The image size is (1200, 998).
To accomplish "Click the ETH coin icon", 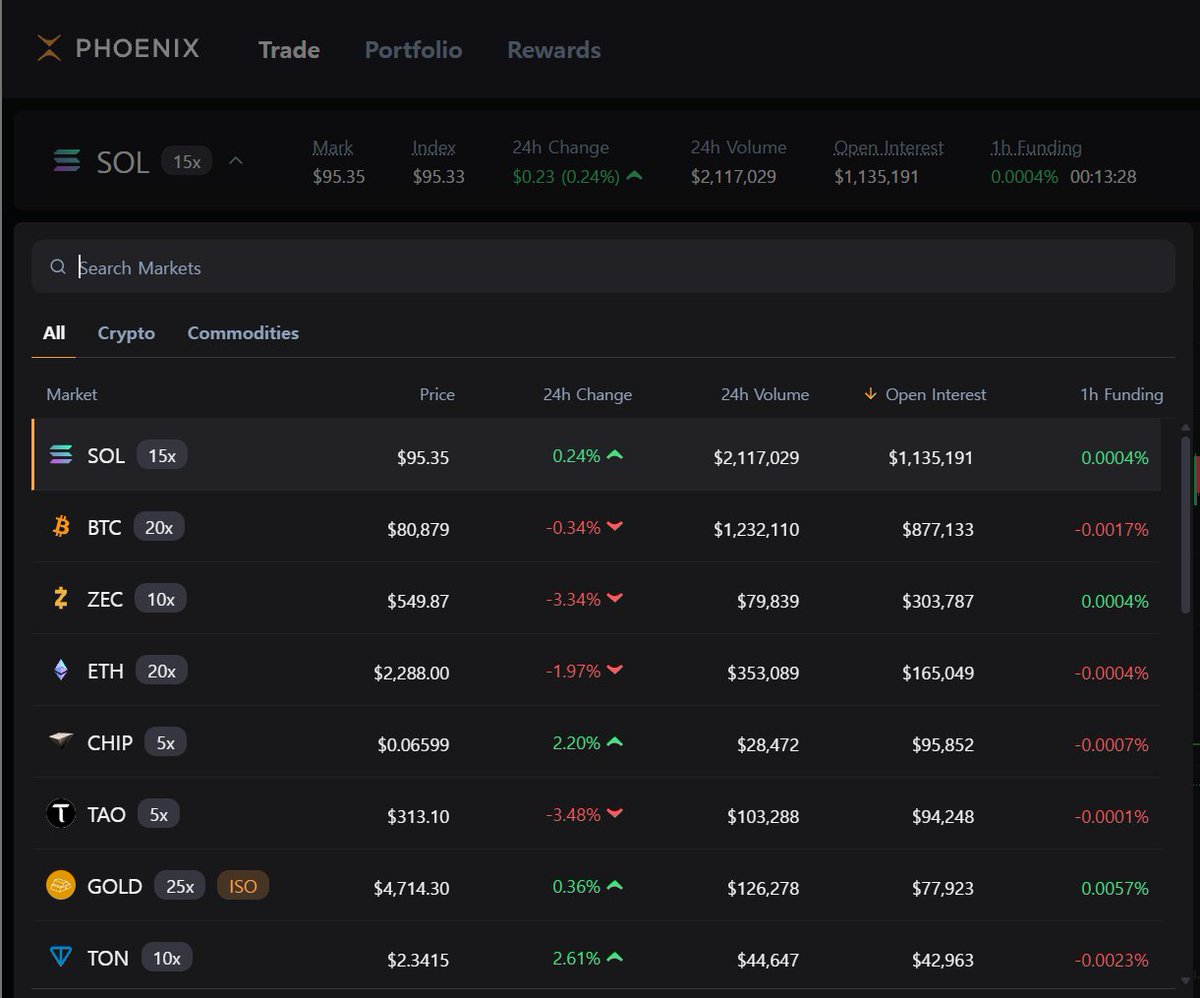I will click(x=61, y=670).
